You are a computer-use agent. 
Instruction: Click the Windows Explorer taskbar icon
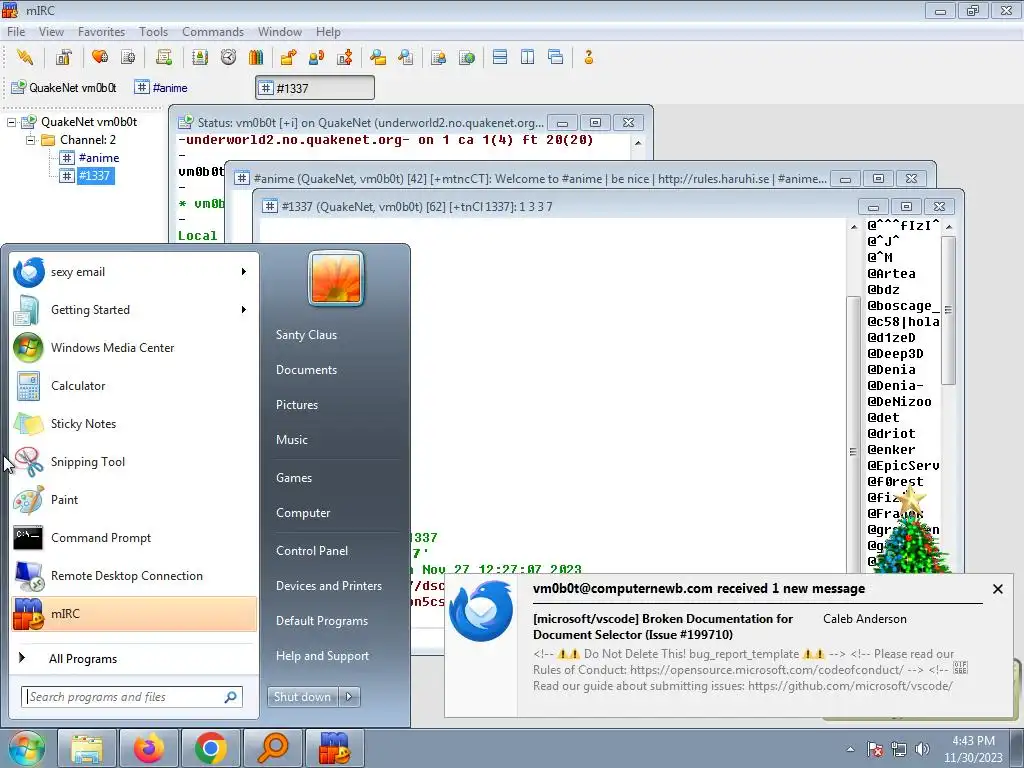pos(87,748)
